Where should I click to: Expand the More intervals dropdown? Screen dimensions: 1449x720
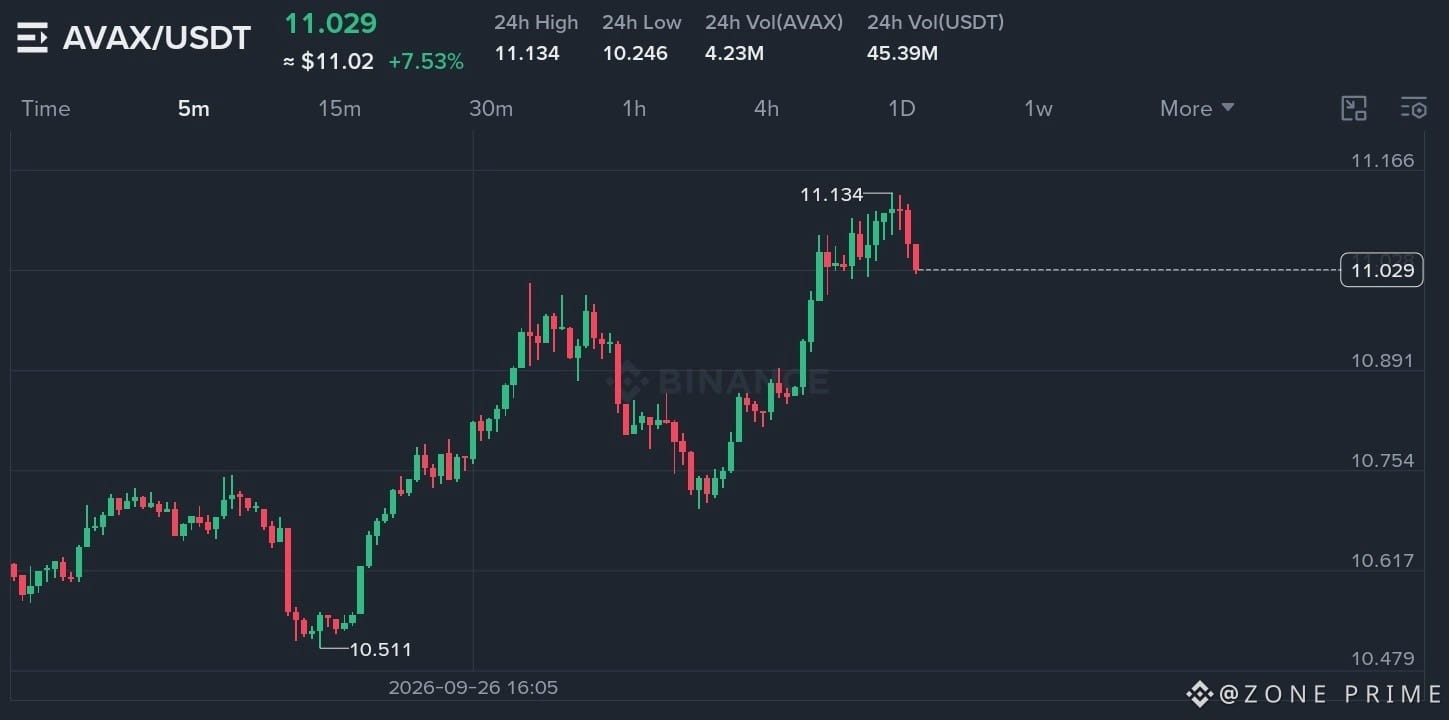pos(1197,108)
